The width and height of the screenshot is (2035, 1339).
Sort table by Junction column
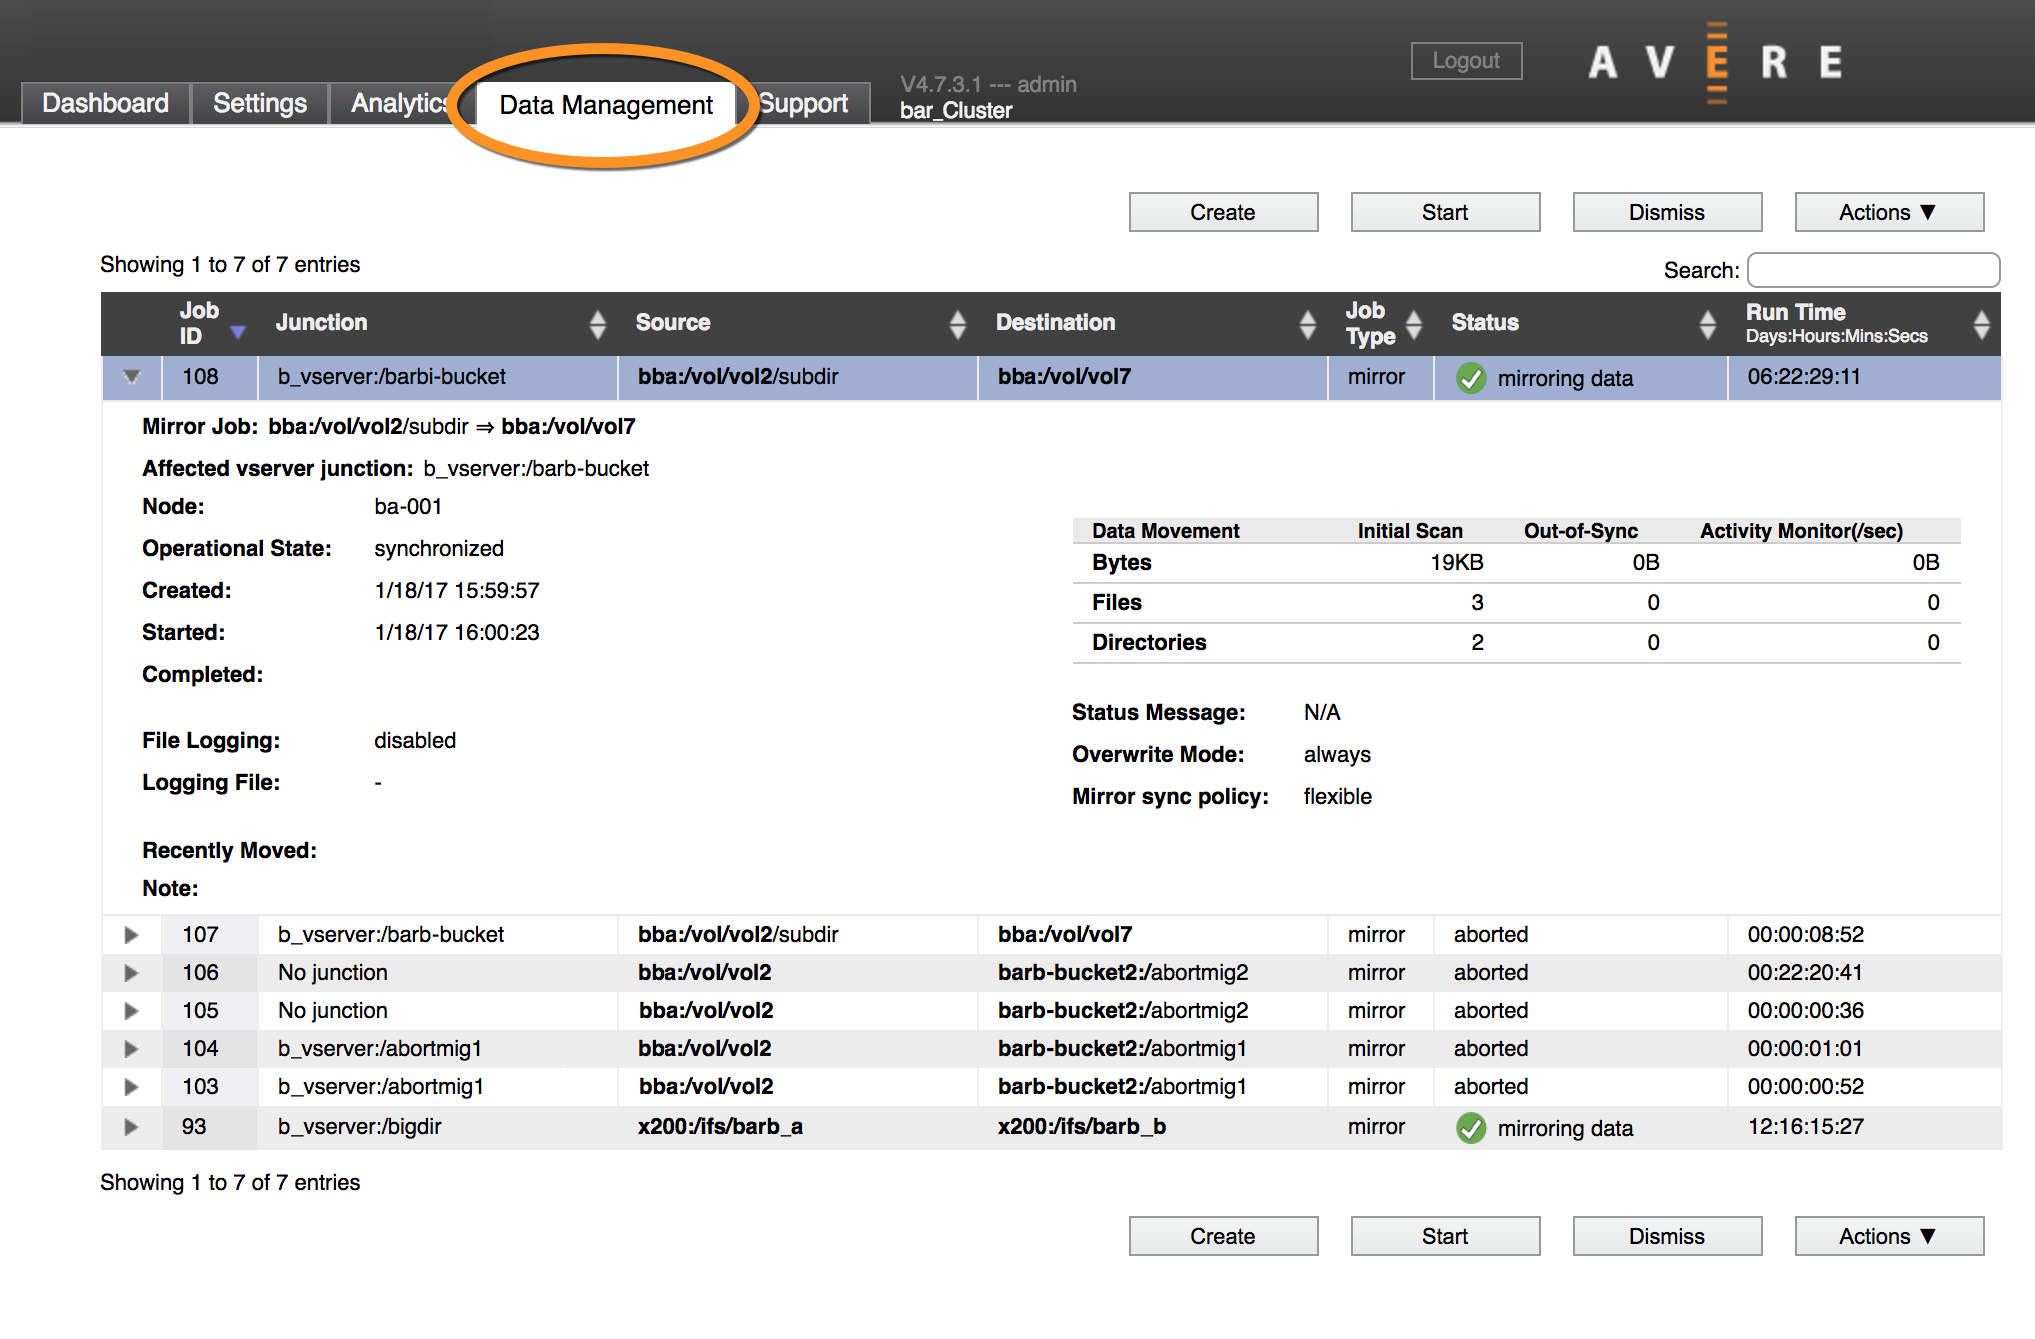click(597, 324)
